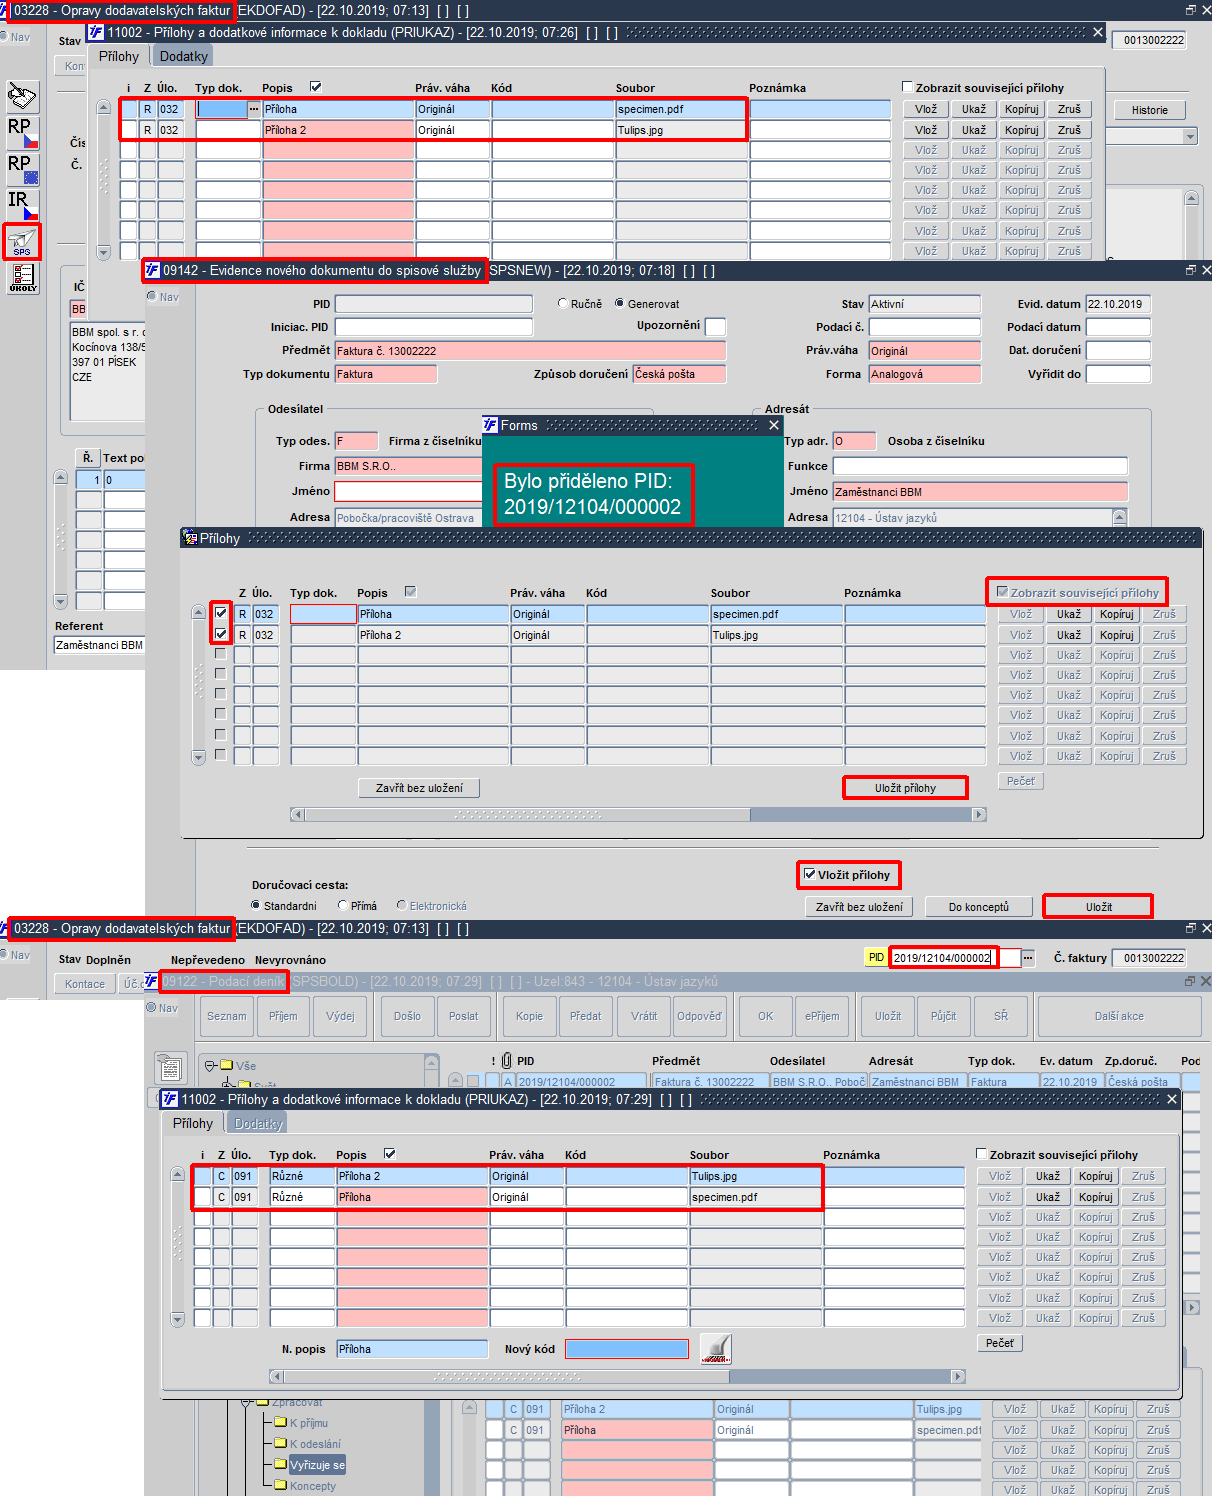Click the down arrow of the top Přílohy list
Image resolution: width=1212 pixels, height=1496 pixels.
click(x=103, y=253)
